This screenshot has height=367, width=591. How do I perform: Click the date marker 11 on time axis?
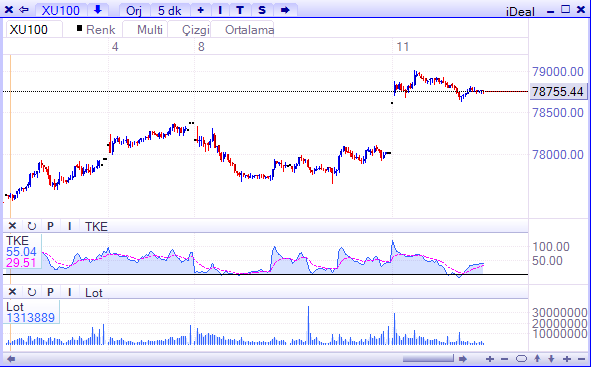pos(403,47)
